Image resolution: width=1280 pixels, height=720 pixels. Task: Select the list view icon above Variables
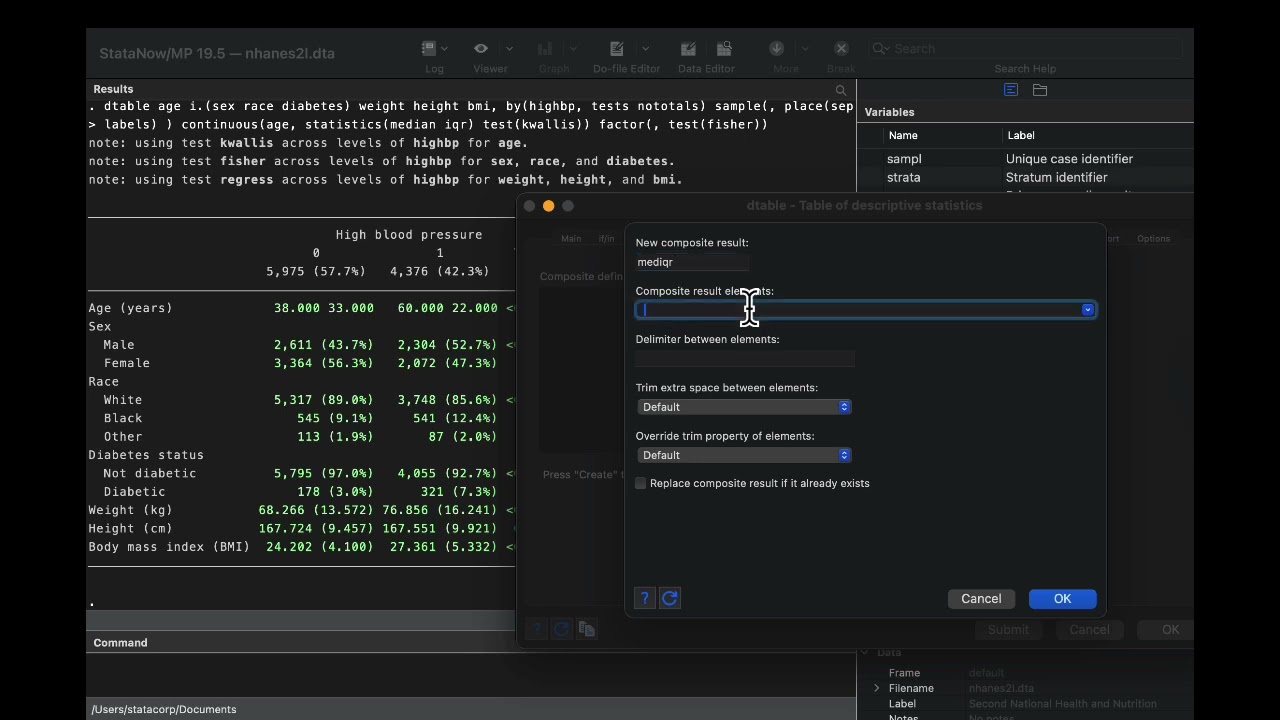point(1011,90)
